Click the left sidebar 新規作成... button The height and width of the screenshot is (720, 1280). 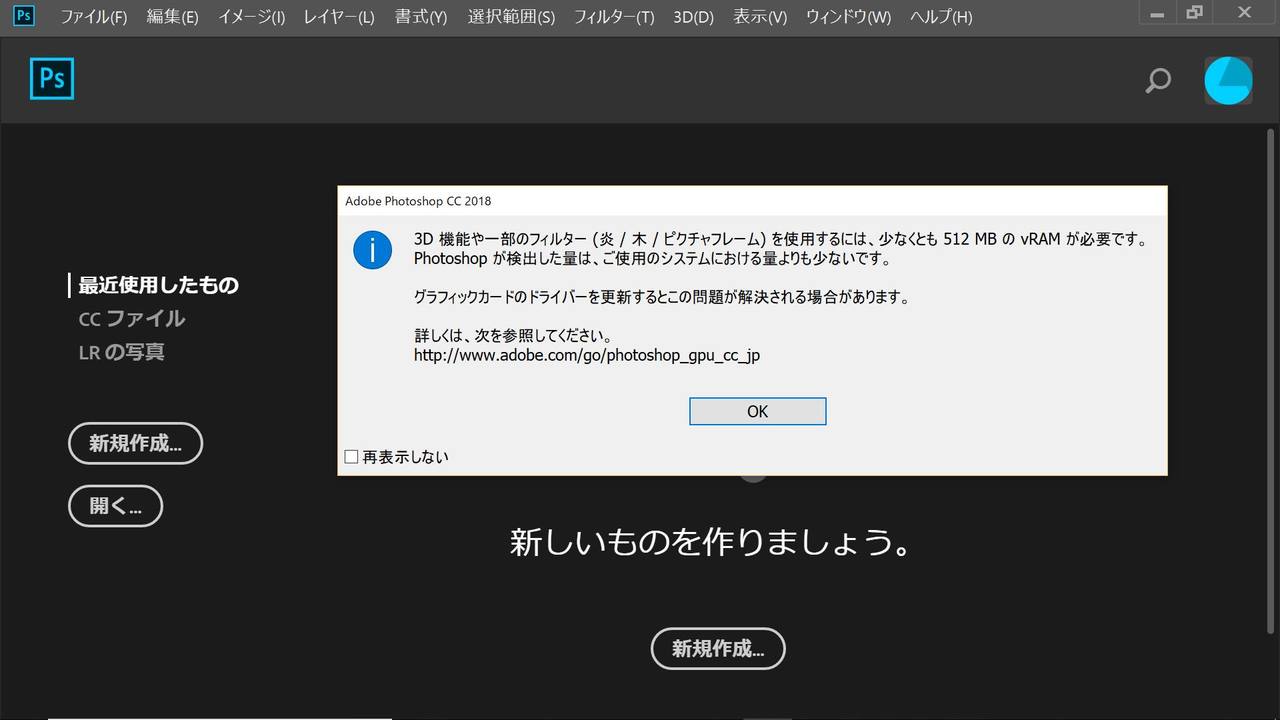coord(135,443)
